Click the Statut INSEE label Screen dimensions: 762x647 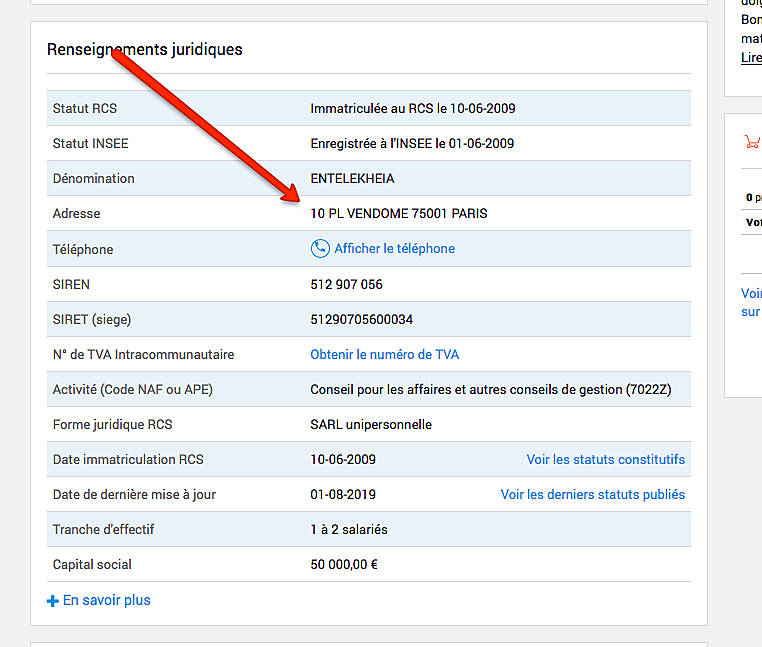[x=90, y=143]
